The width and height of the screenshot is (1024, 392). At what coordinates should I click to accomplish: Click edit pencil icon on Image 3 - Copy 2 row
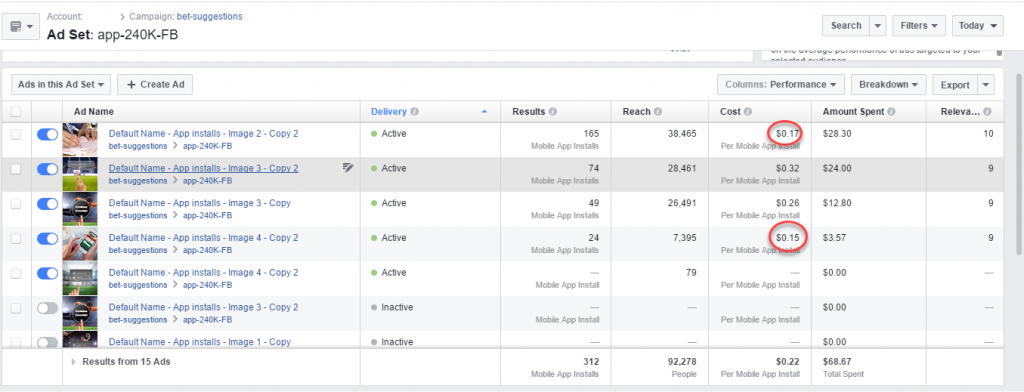(x=348, y=168)
